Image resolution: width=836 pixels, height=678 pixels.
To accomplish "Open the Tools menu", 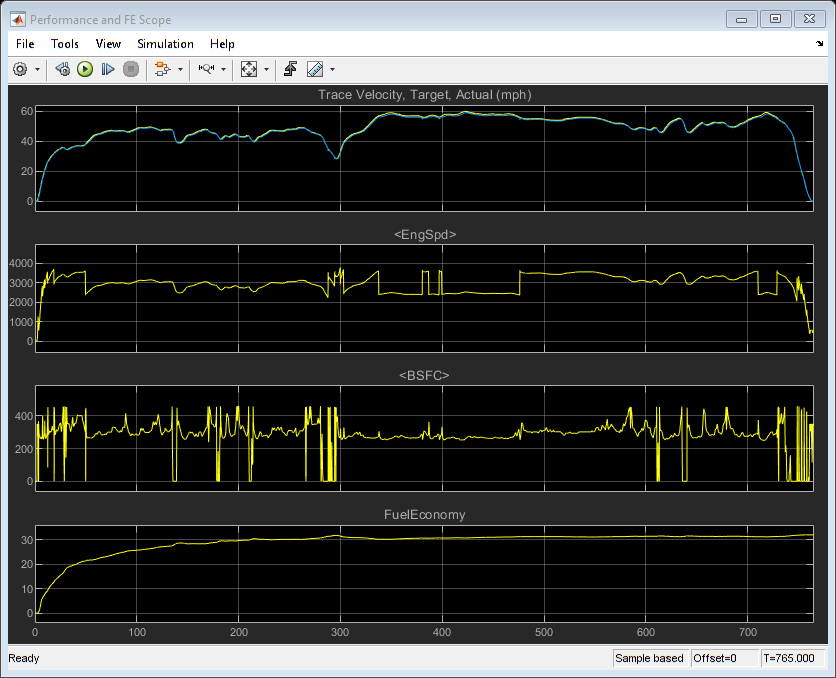I will click(65, 44).
